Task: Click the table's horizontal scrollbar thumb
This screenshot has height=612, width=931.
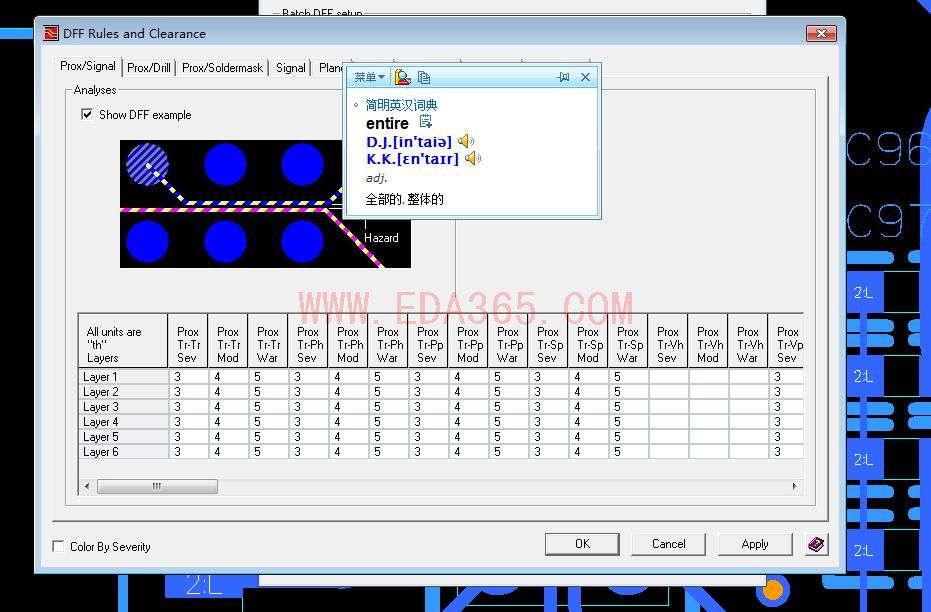Action: (157, 487)
